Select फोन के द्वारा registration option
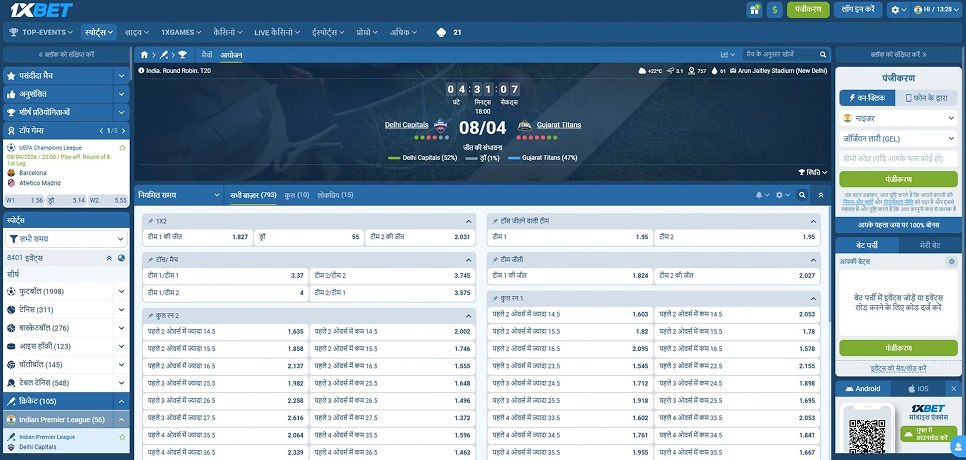966x460 pixels. (927, 97)
